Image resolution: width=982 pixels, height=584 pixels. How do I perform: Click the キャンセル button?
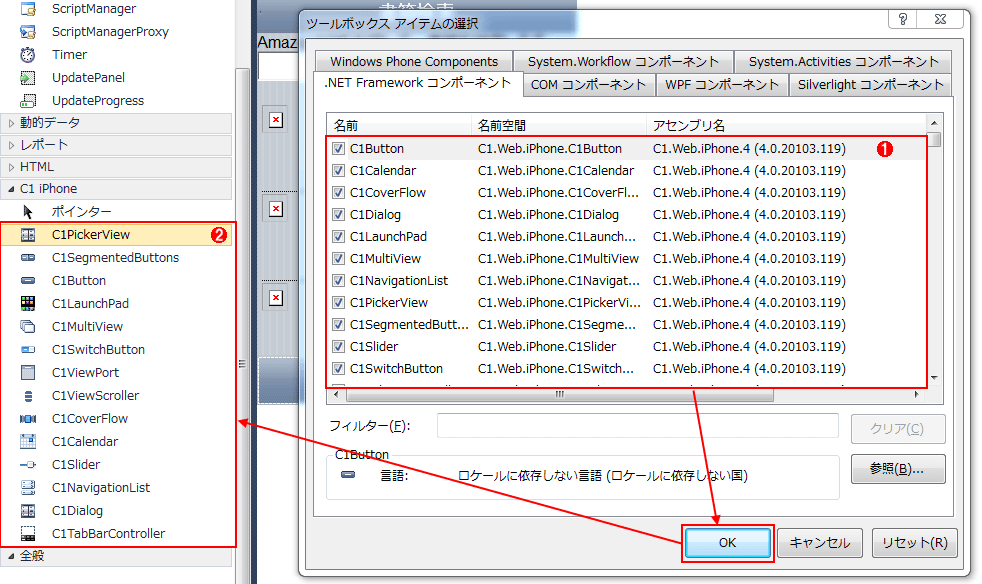tap(820, 543)
